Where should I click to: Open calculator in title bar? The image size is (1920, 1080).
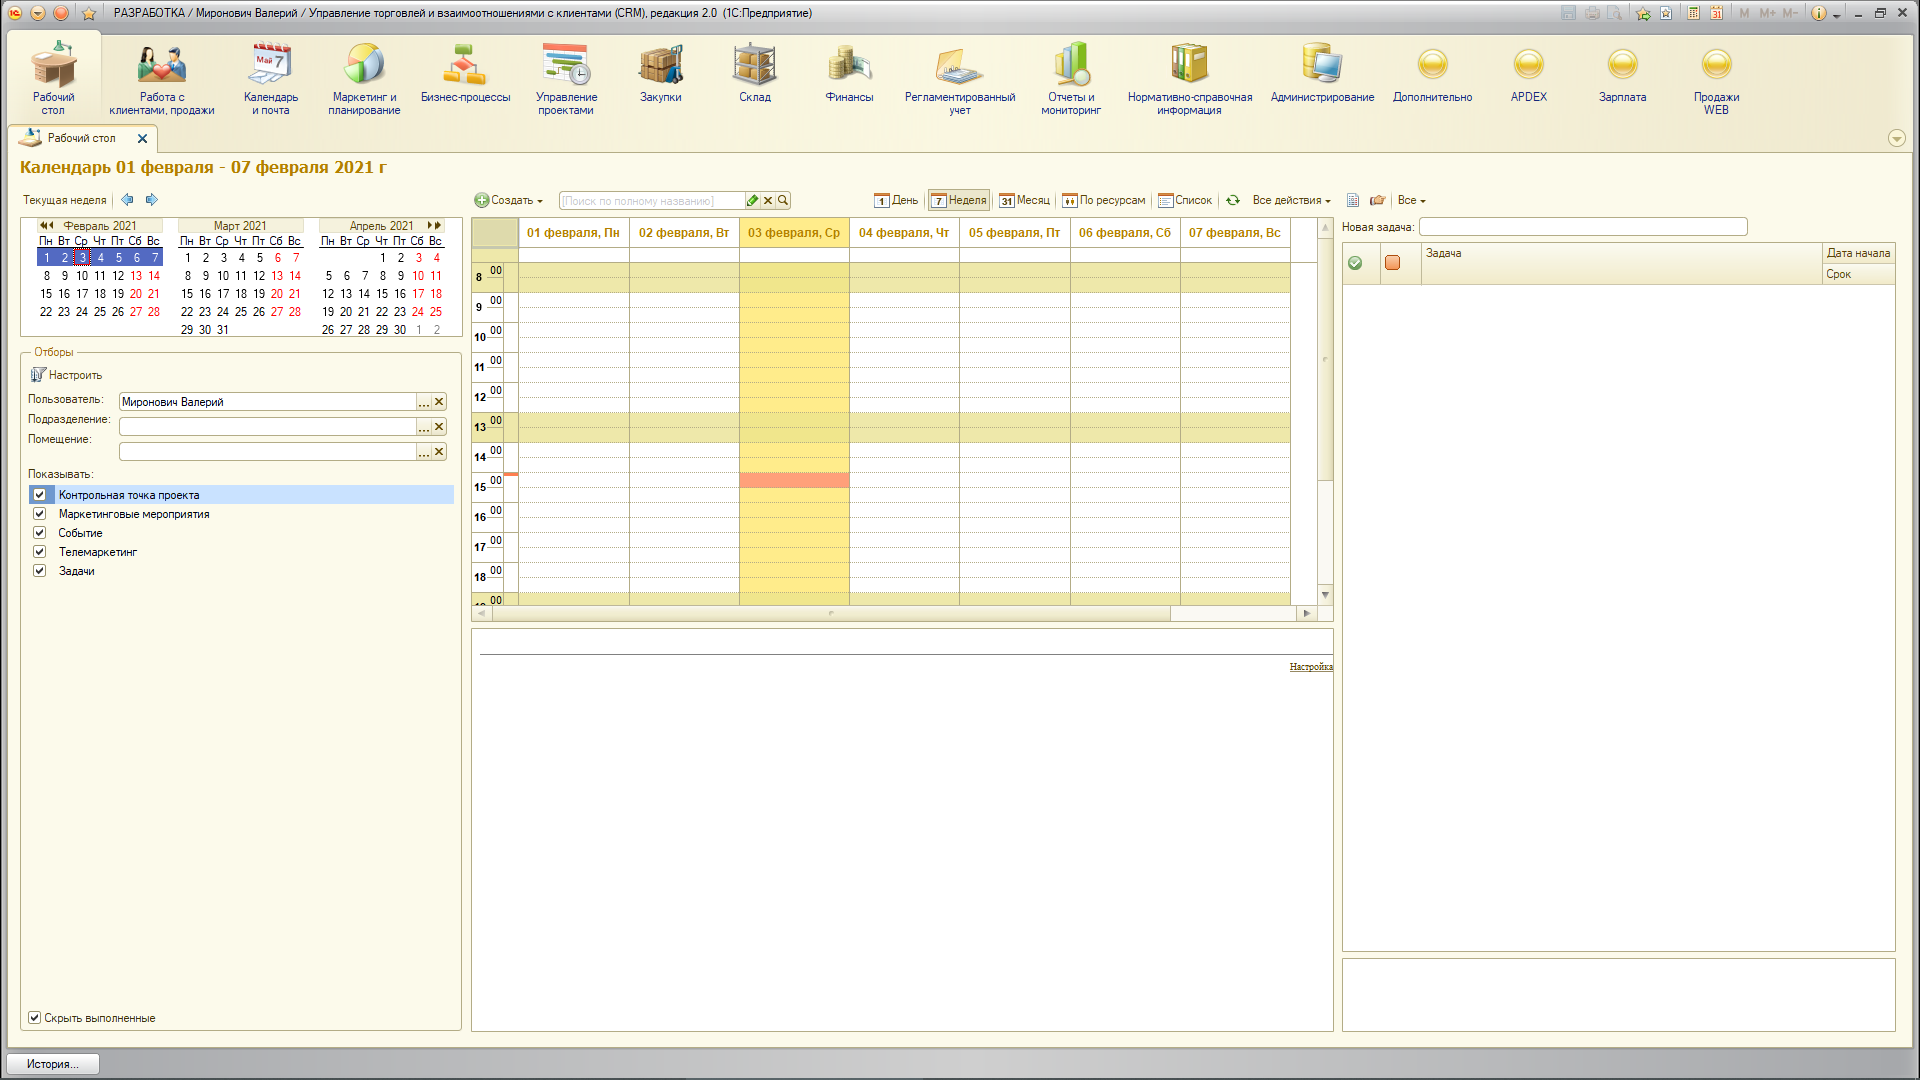pyautogui.click(x=1693, y=13)
